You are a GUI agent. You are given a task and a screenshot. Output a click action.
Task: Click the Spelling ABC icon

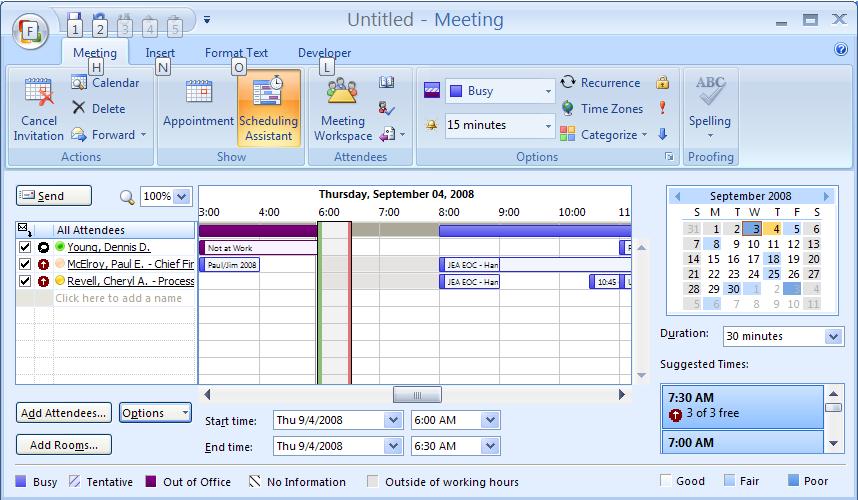[x=710, y=91]
